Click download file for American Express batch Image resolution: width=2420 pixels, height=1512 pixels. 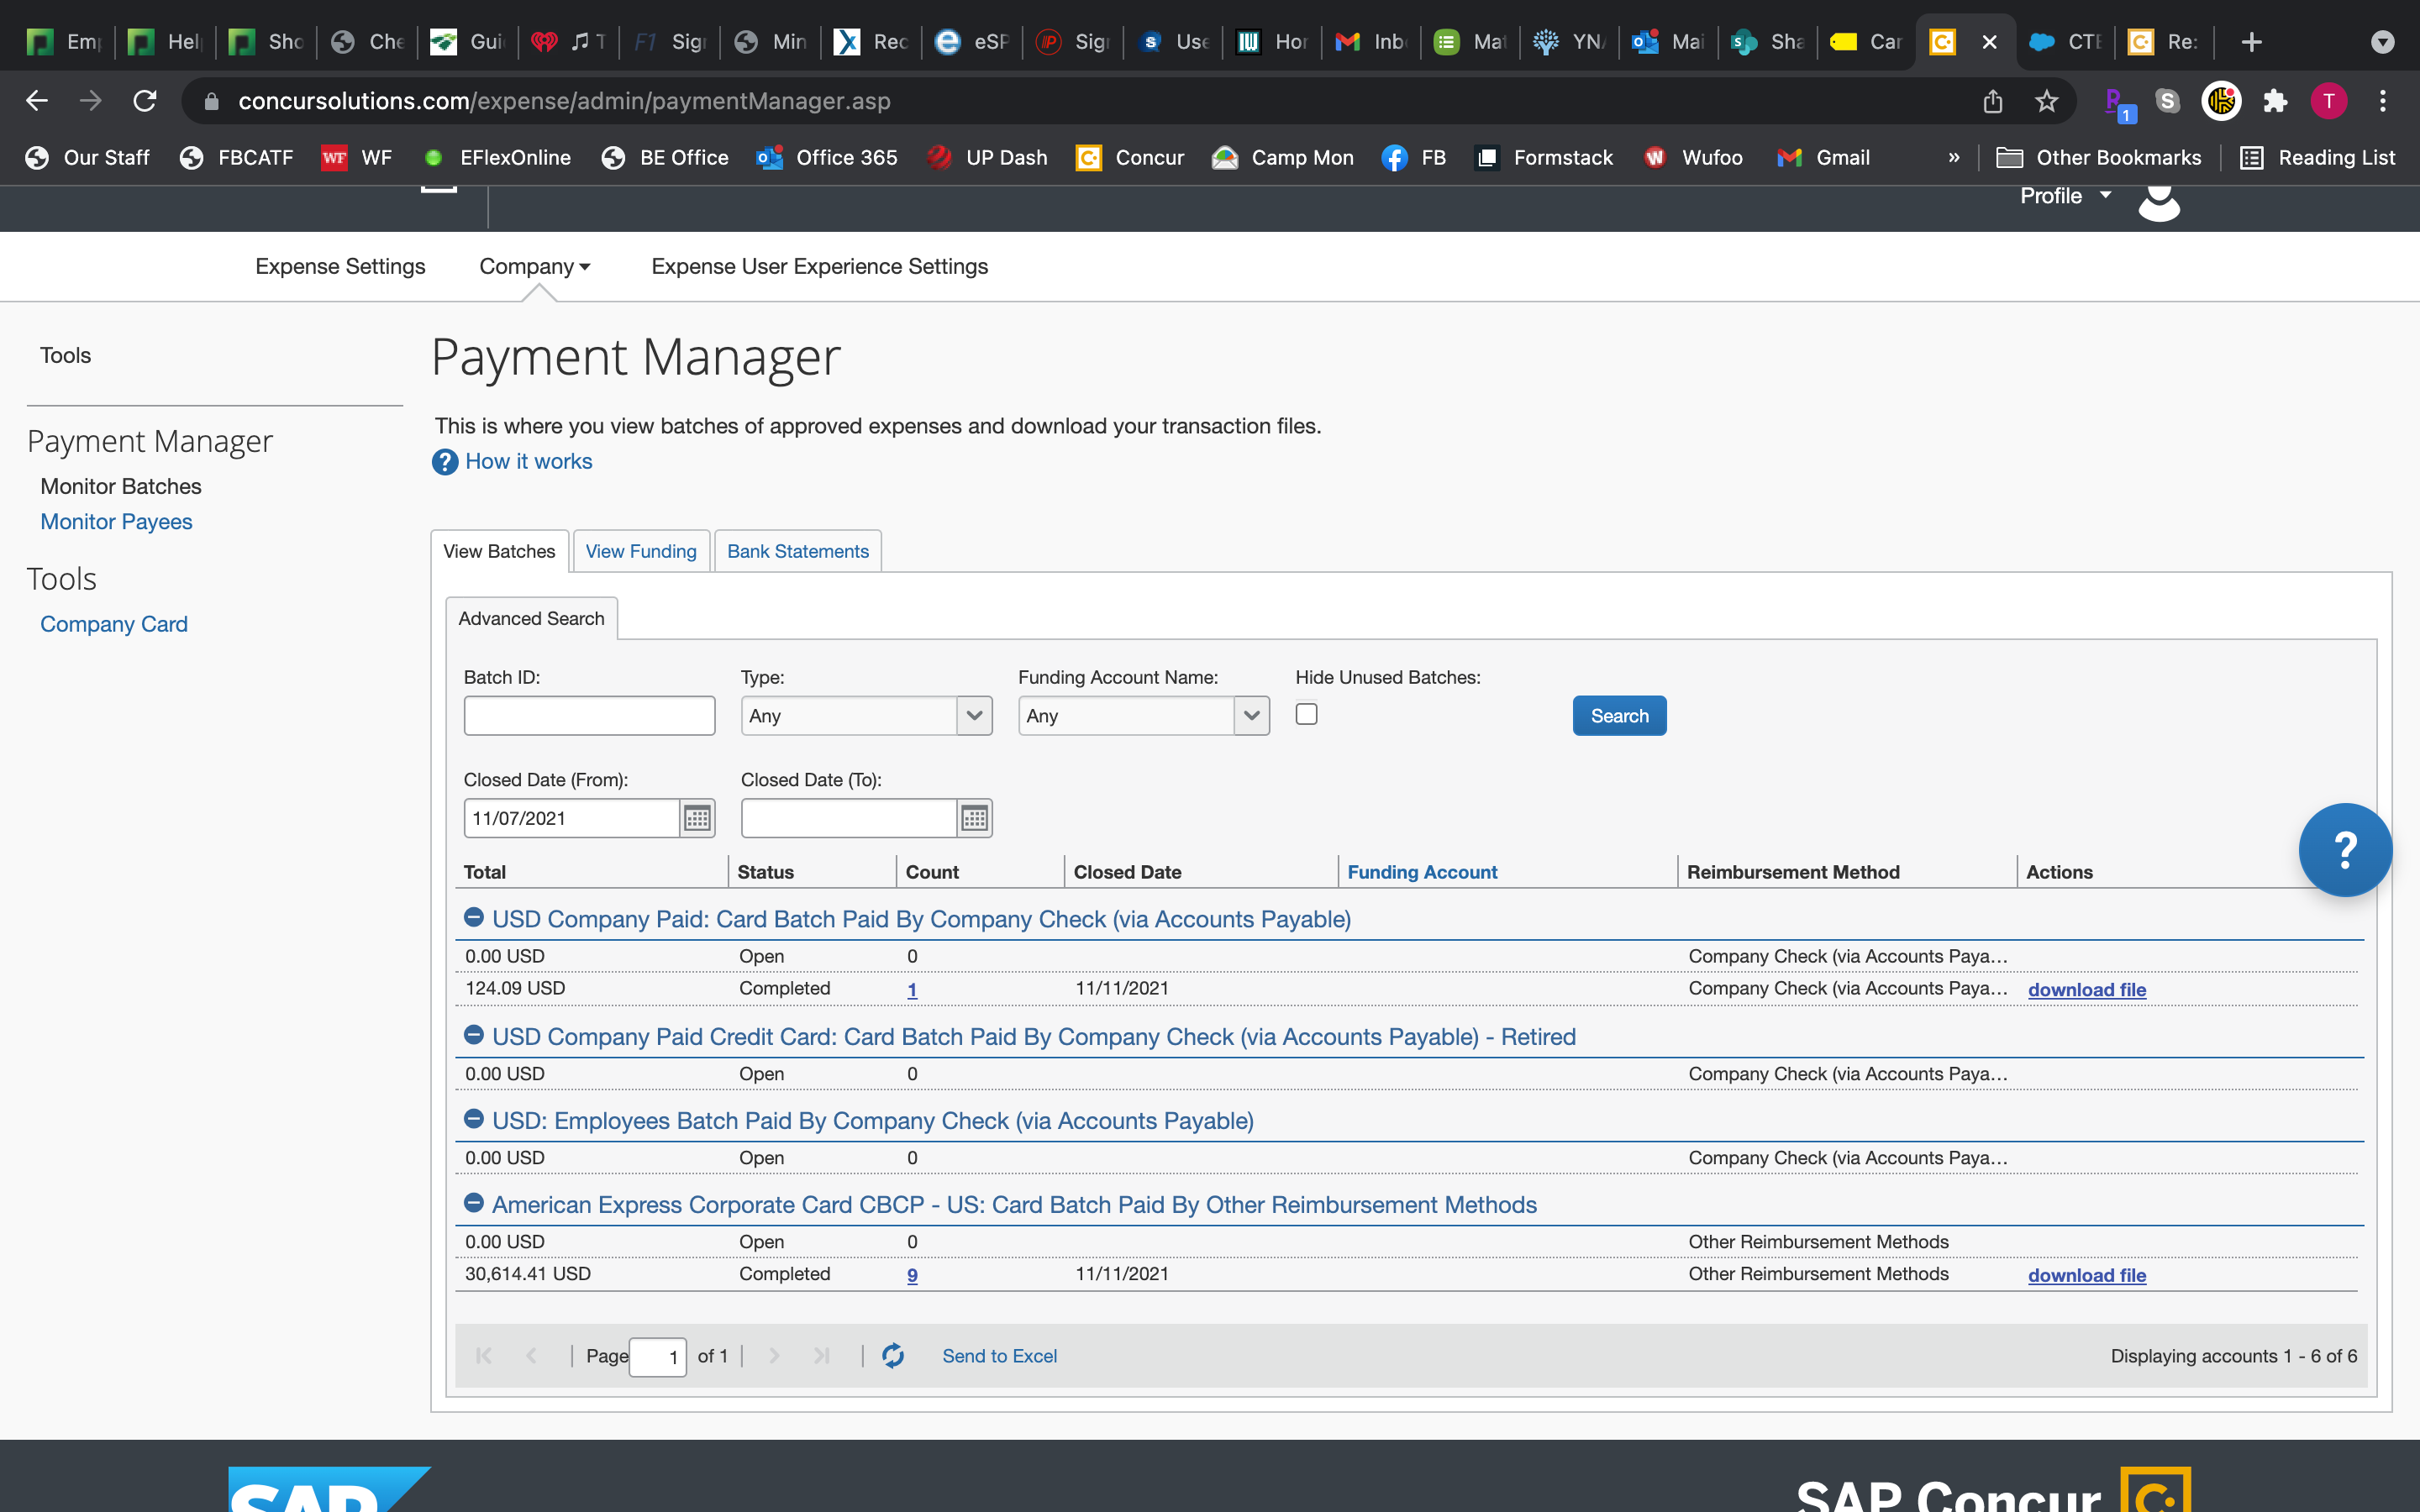point(2087,1275)
